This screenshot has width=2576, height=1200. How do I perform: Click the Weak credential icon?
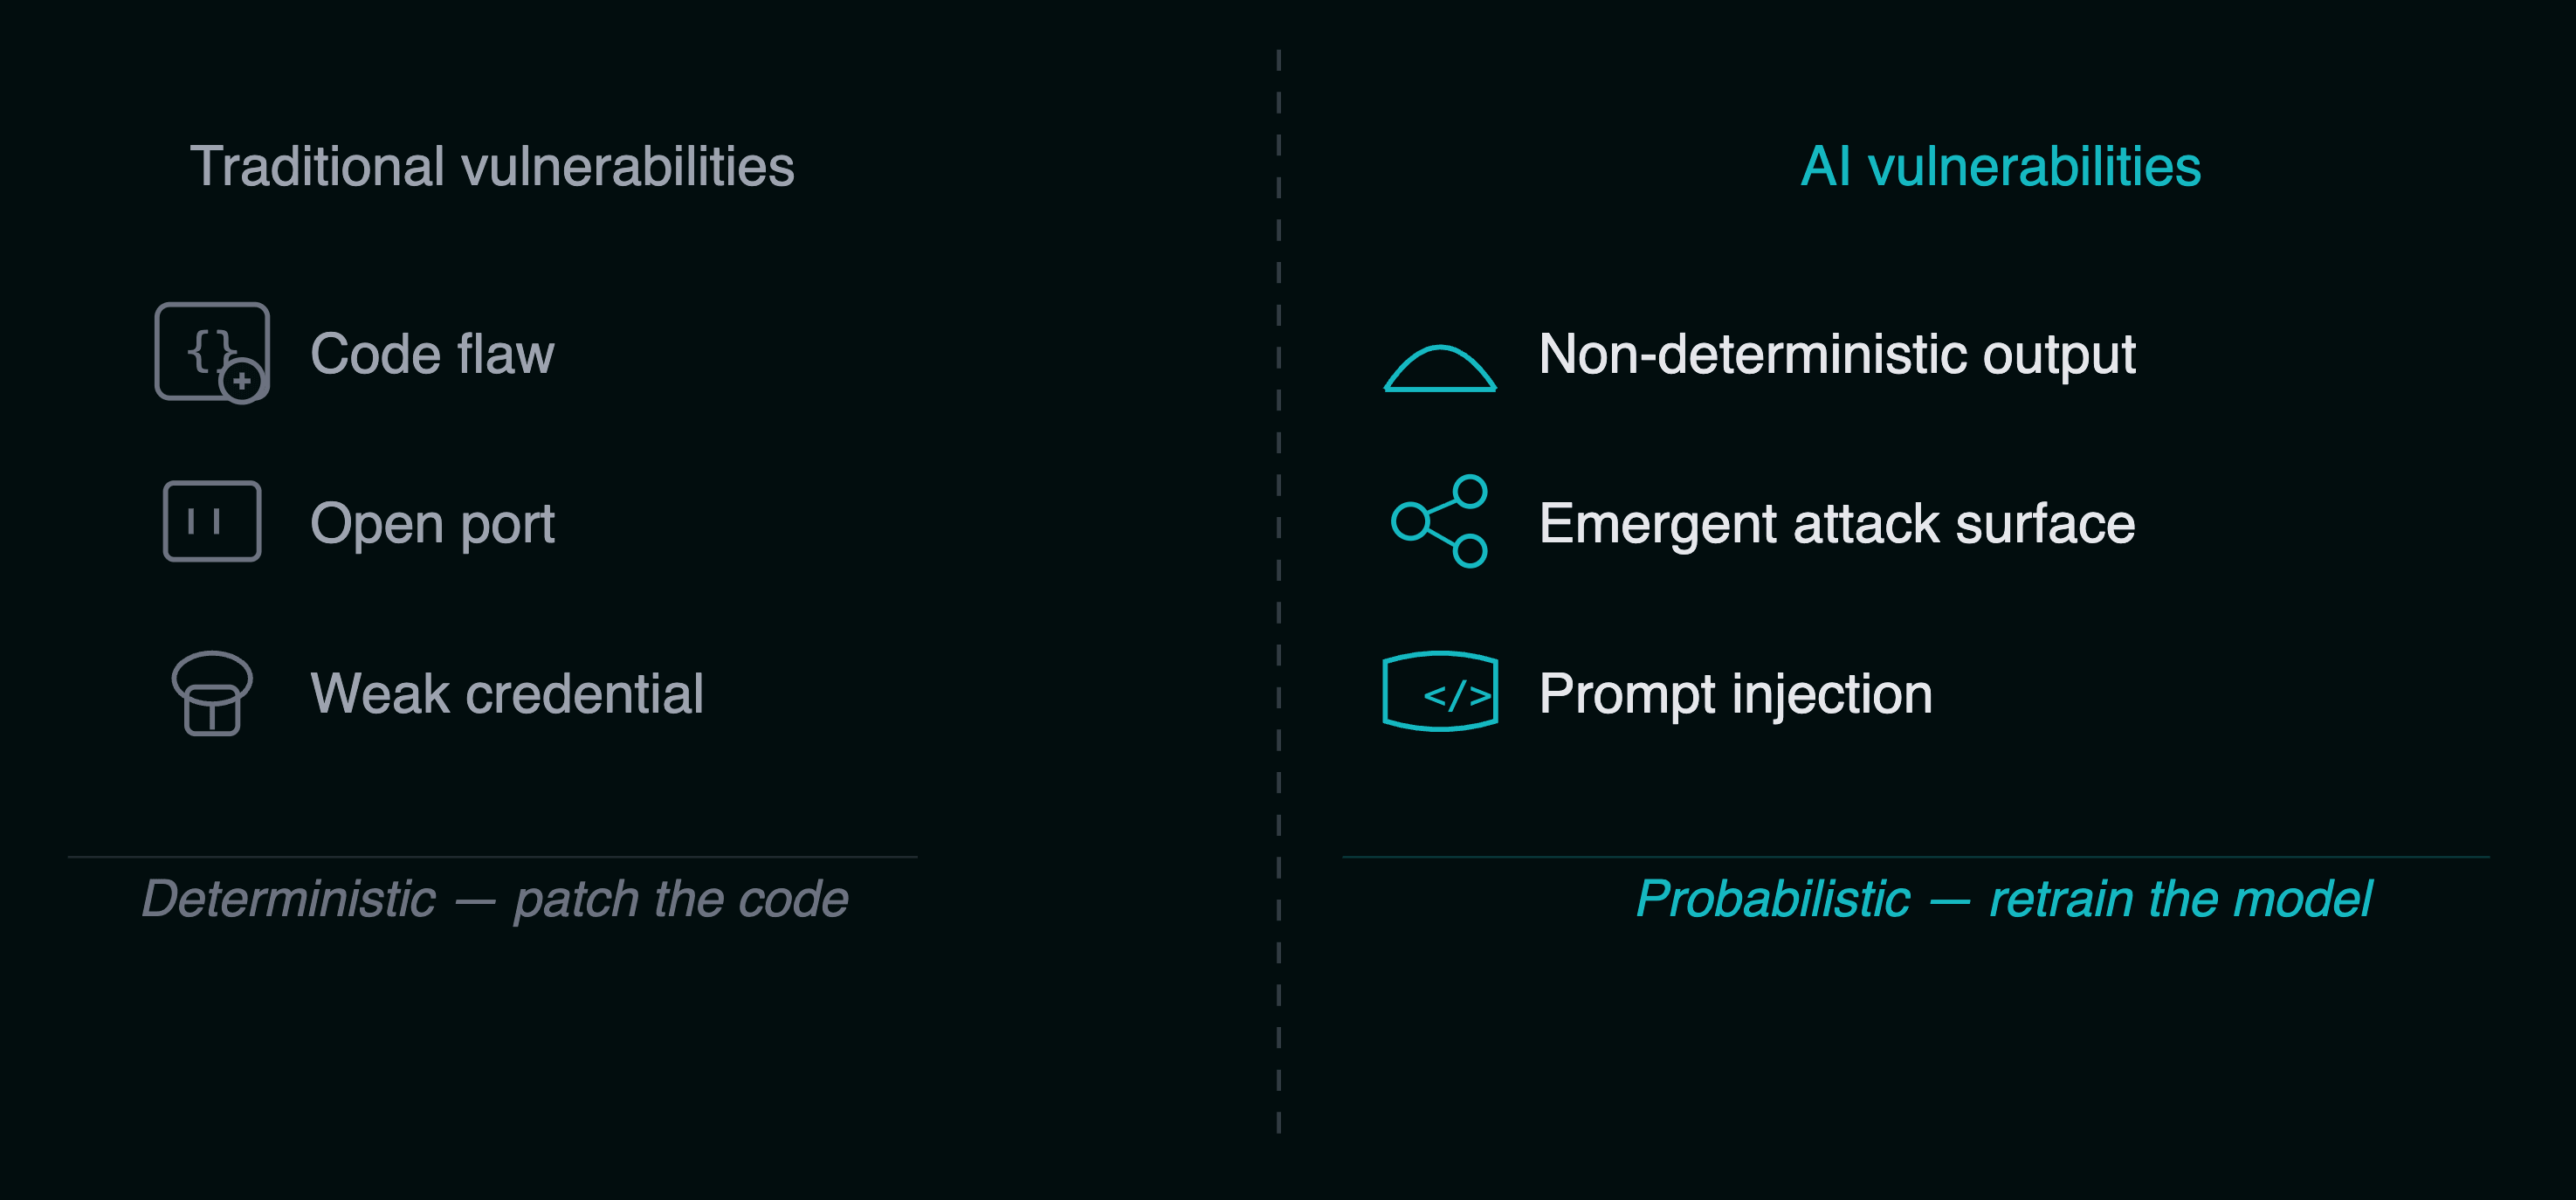point(212,693)
